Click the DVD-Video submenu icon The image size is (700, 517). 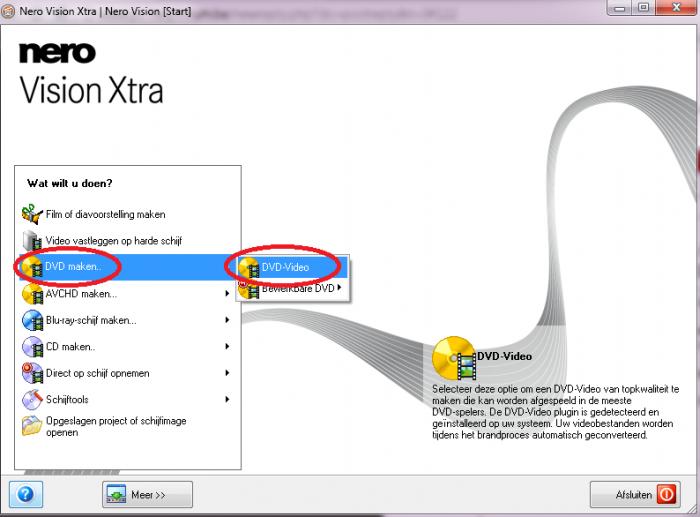point(249,267)
